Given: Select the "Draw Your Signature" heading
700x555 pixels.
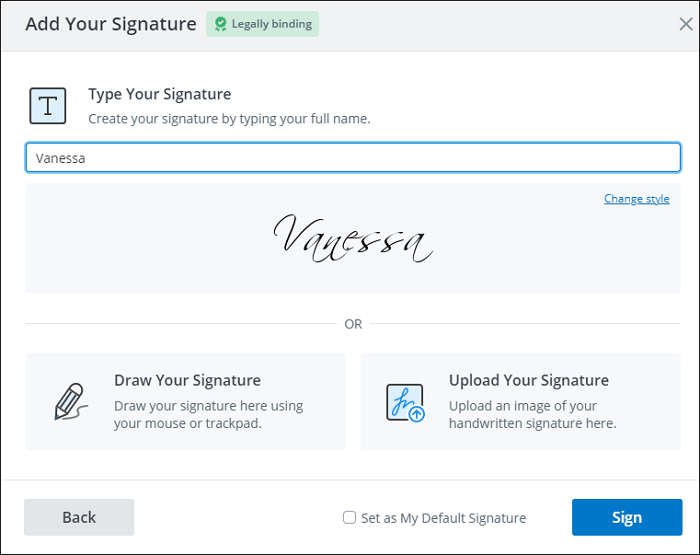Looking at the screenshot, I should [x=187, y=380].
